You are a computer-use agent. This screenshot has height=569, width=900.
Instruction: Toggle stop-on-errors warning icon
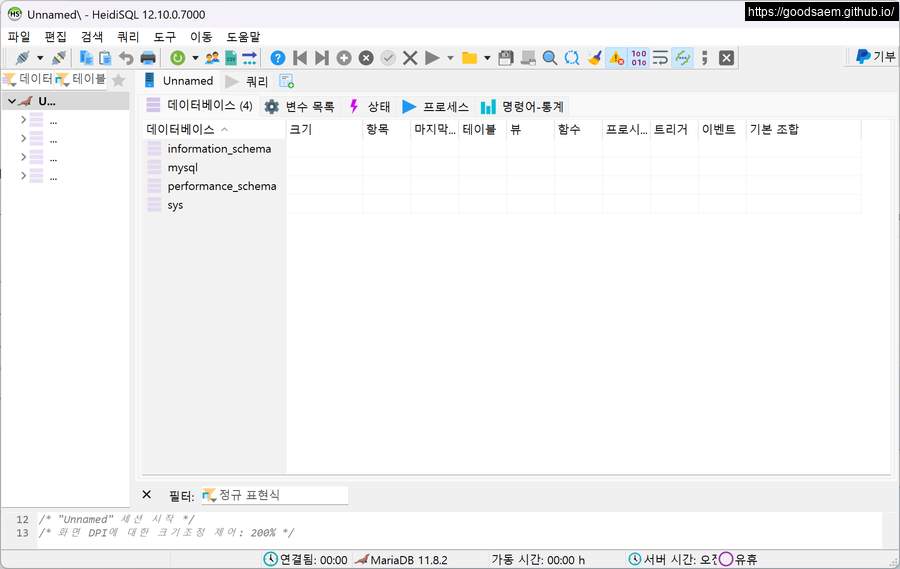click(x=616, y=58)
